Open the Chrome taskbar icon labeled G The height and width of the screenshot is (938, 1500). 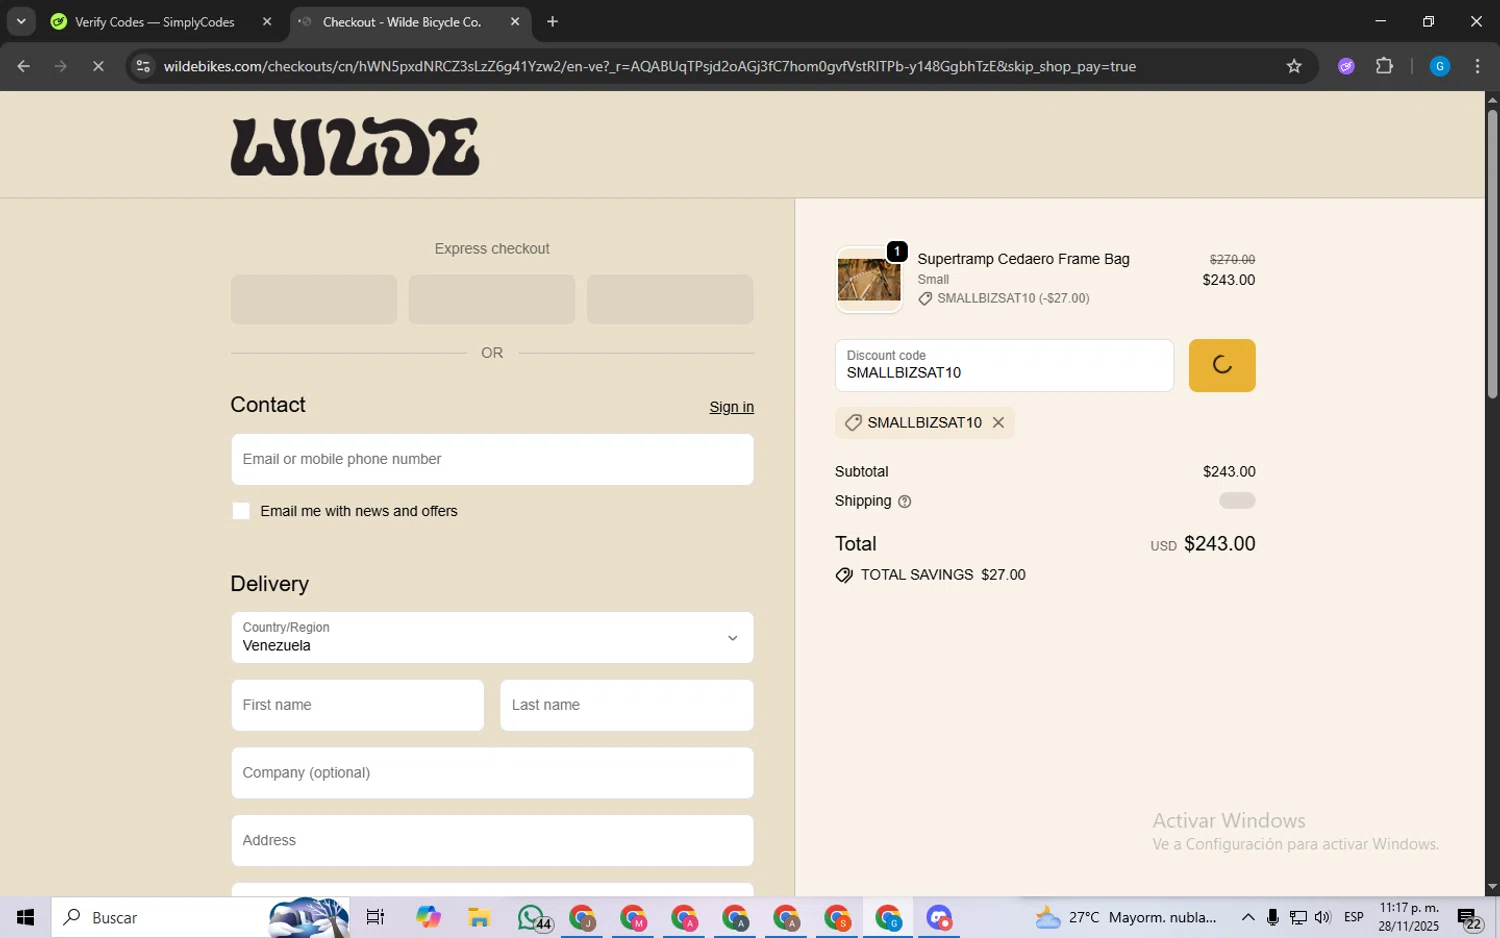pyautogui.click(x=889, y=917)
